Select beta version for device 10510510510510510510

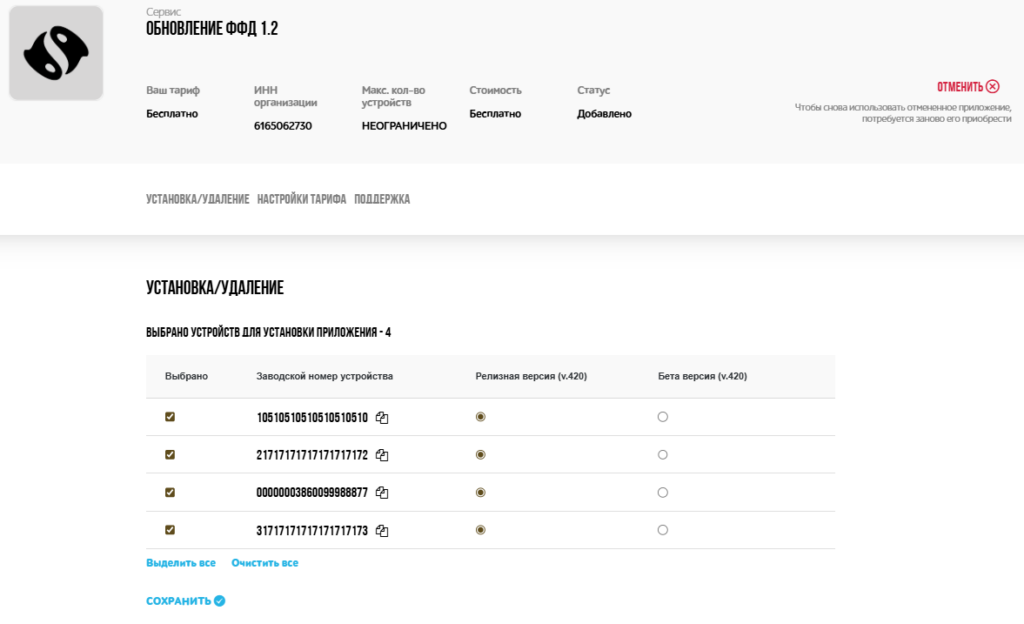click(663, 417)
